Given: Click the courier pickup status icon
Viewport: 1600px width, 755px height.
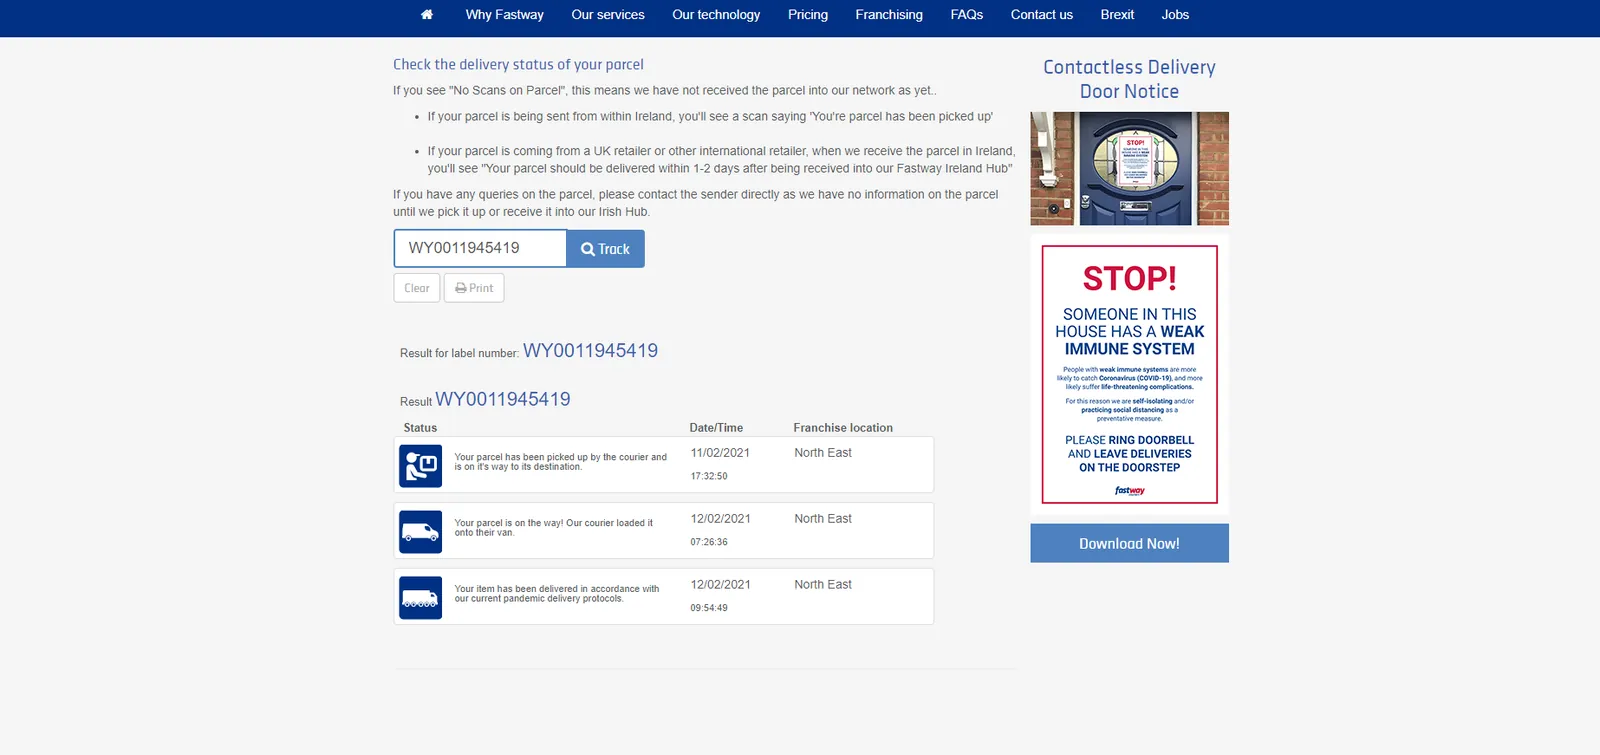Looking at the screenshot, I should point(420,465).
